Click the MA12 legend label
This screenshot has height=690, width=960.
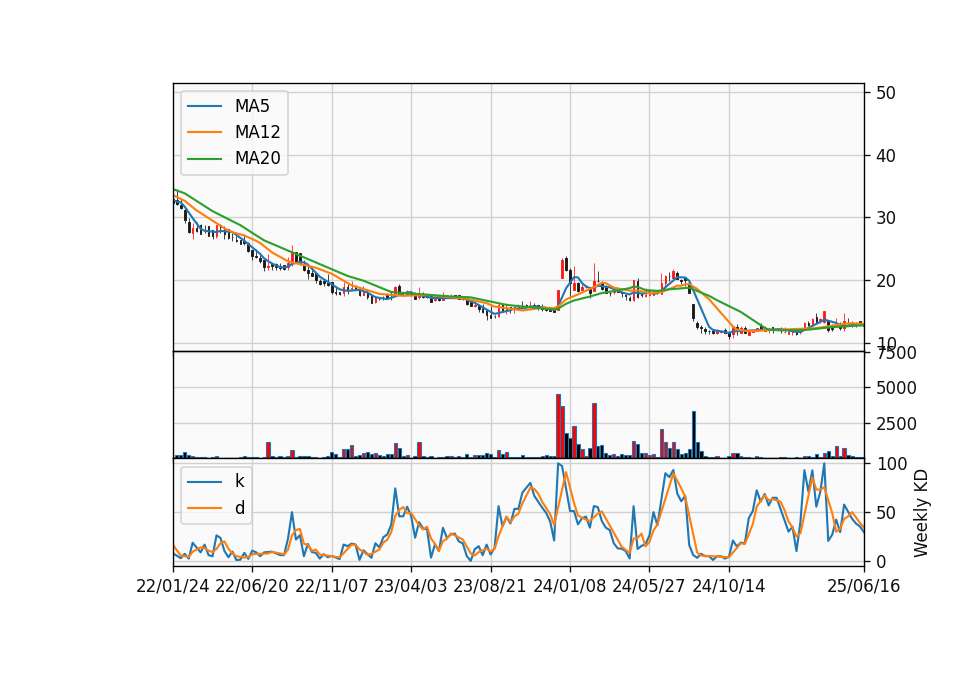257,132
